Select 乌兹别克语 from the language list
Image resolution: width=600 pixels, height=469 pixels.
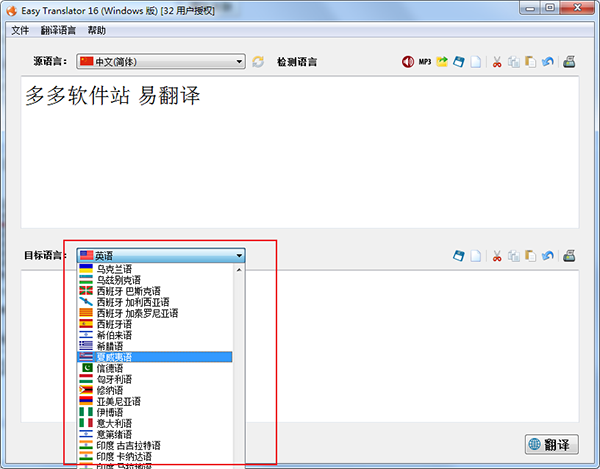click(x=155, y=280)
